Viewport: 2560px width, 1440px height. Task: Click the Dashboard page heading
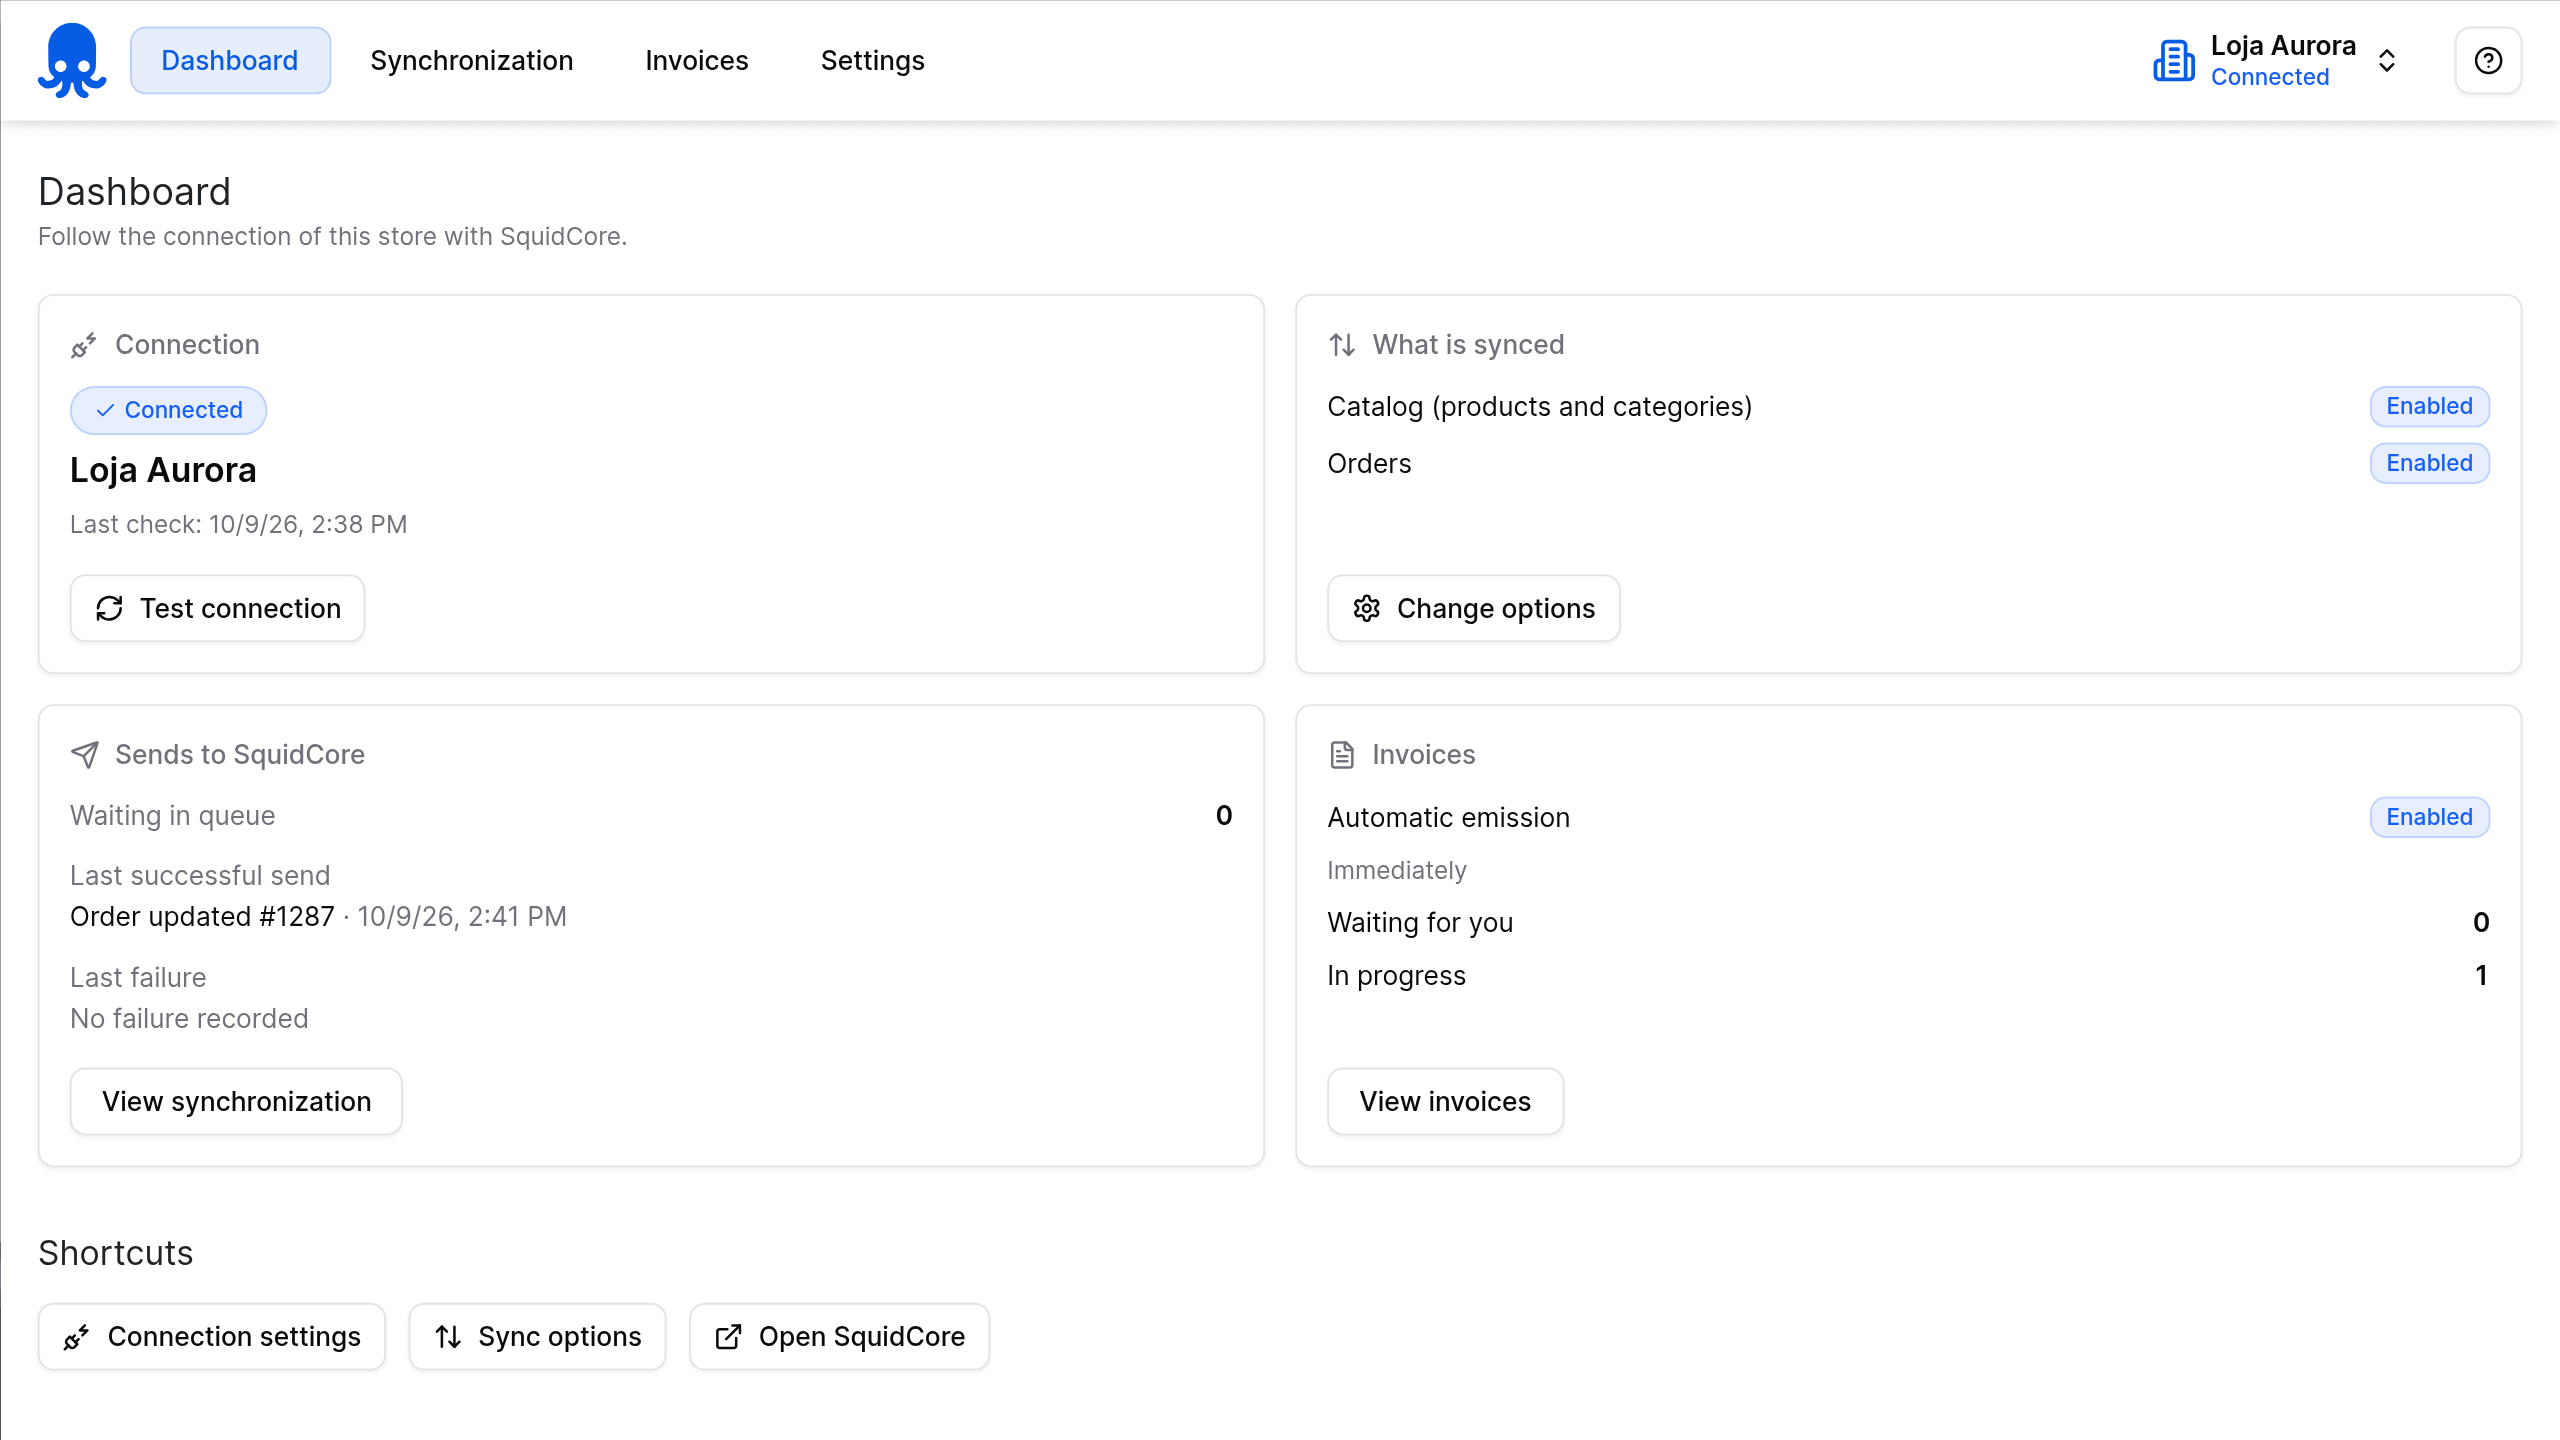tap(135, 192)
